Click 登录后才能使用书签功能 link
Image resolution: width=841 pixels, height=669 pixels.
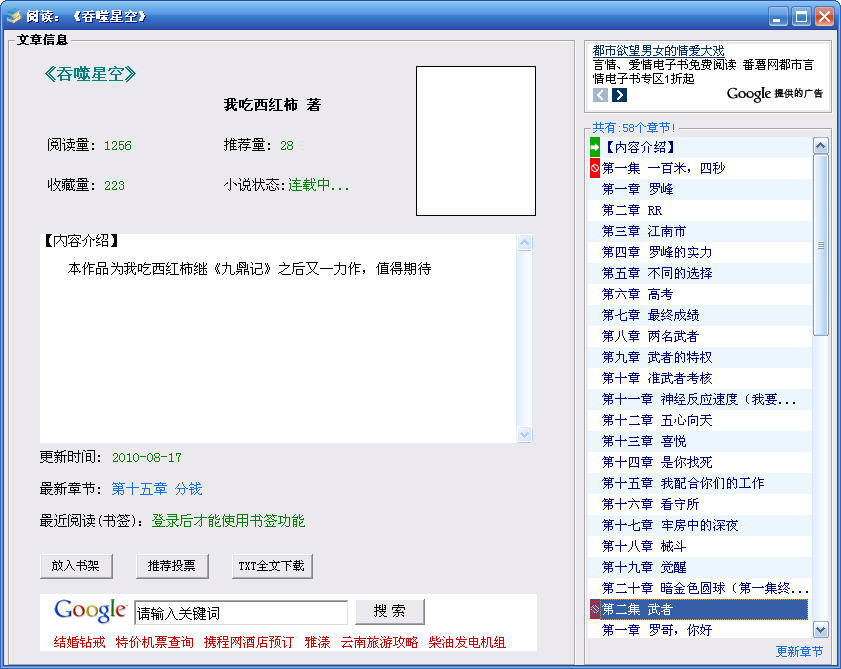228,520
